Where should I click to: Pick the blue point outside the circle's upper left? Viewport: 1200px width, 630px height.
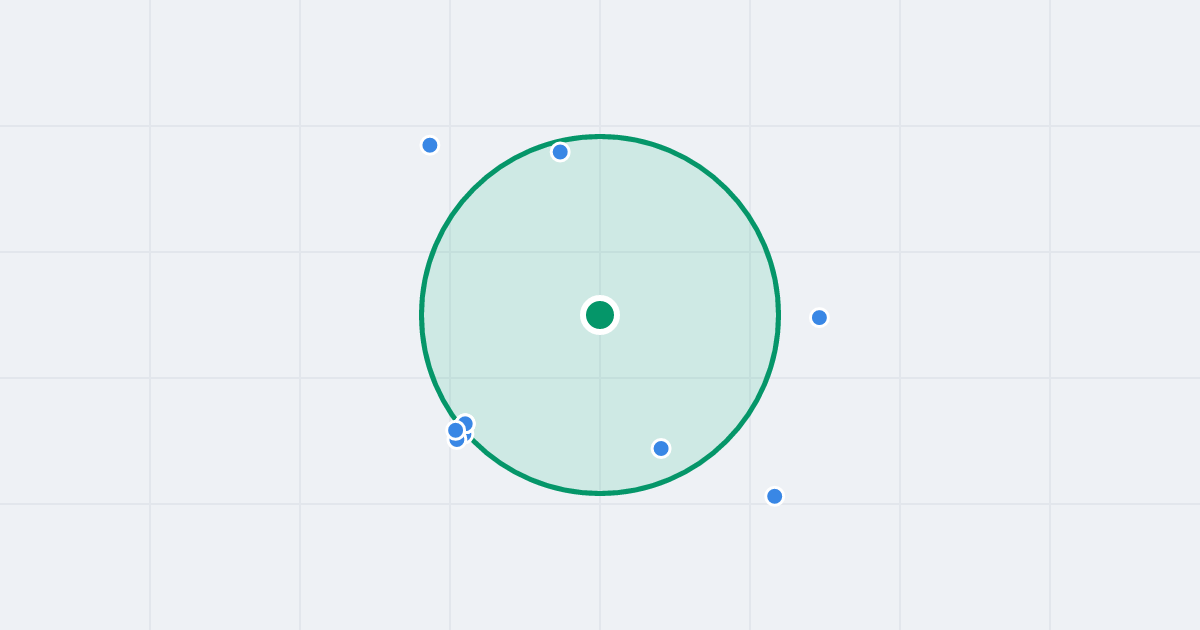click(430, 145)
